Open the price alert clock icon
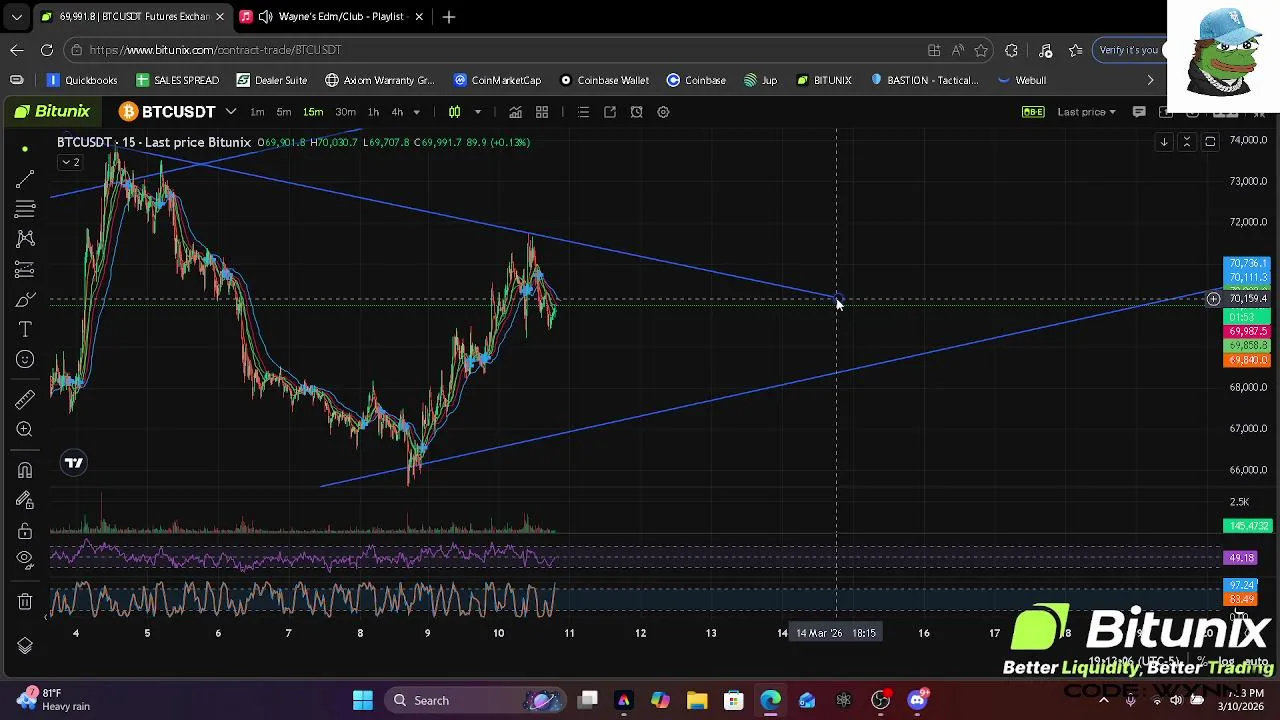The width and height of the screenshot is (1280, 720). 637,112
